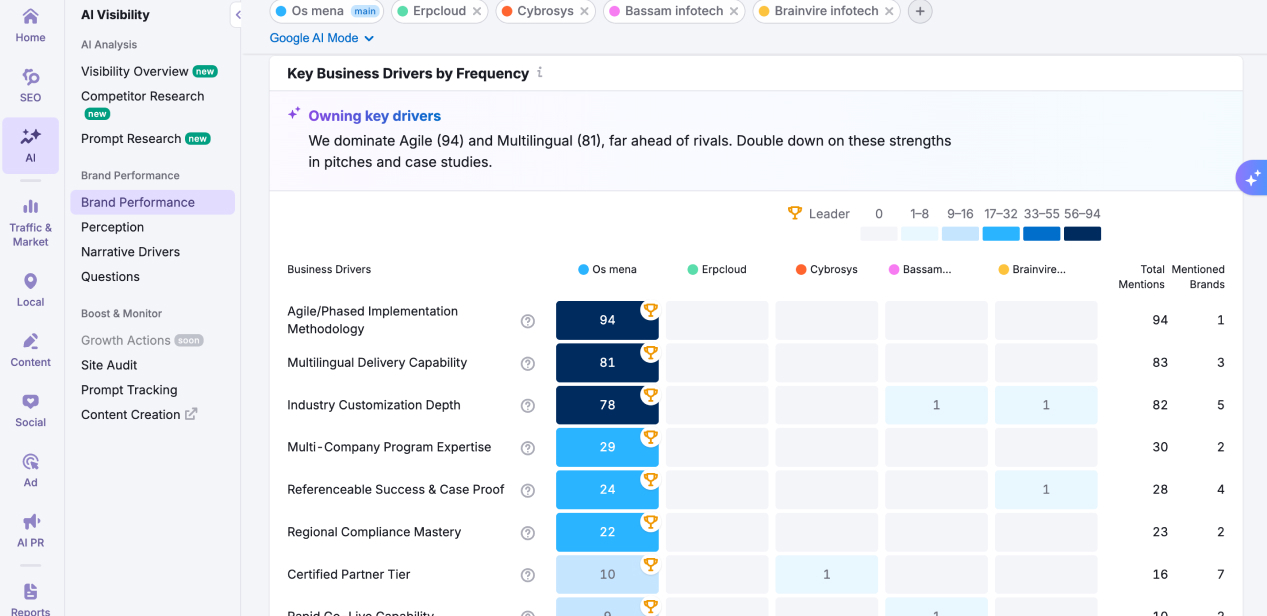
Task: Select Perception in Brand Performance menu
Action: click(112, 227)
